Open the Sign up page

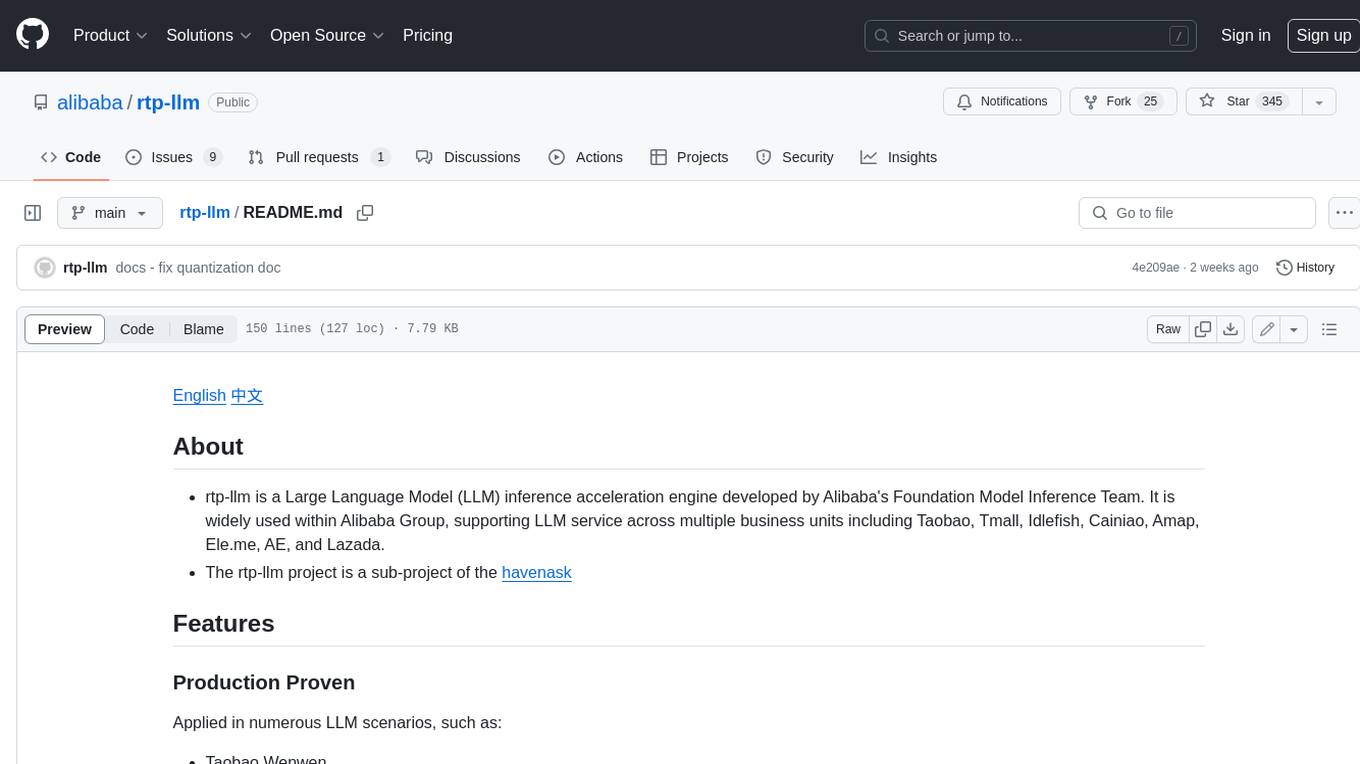pos(1323,35)
